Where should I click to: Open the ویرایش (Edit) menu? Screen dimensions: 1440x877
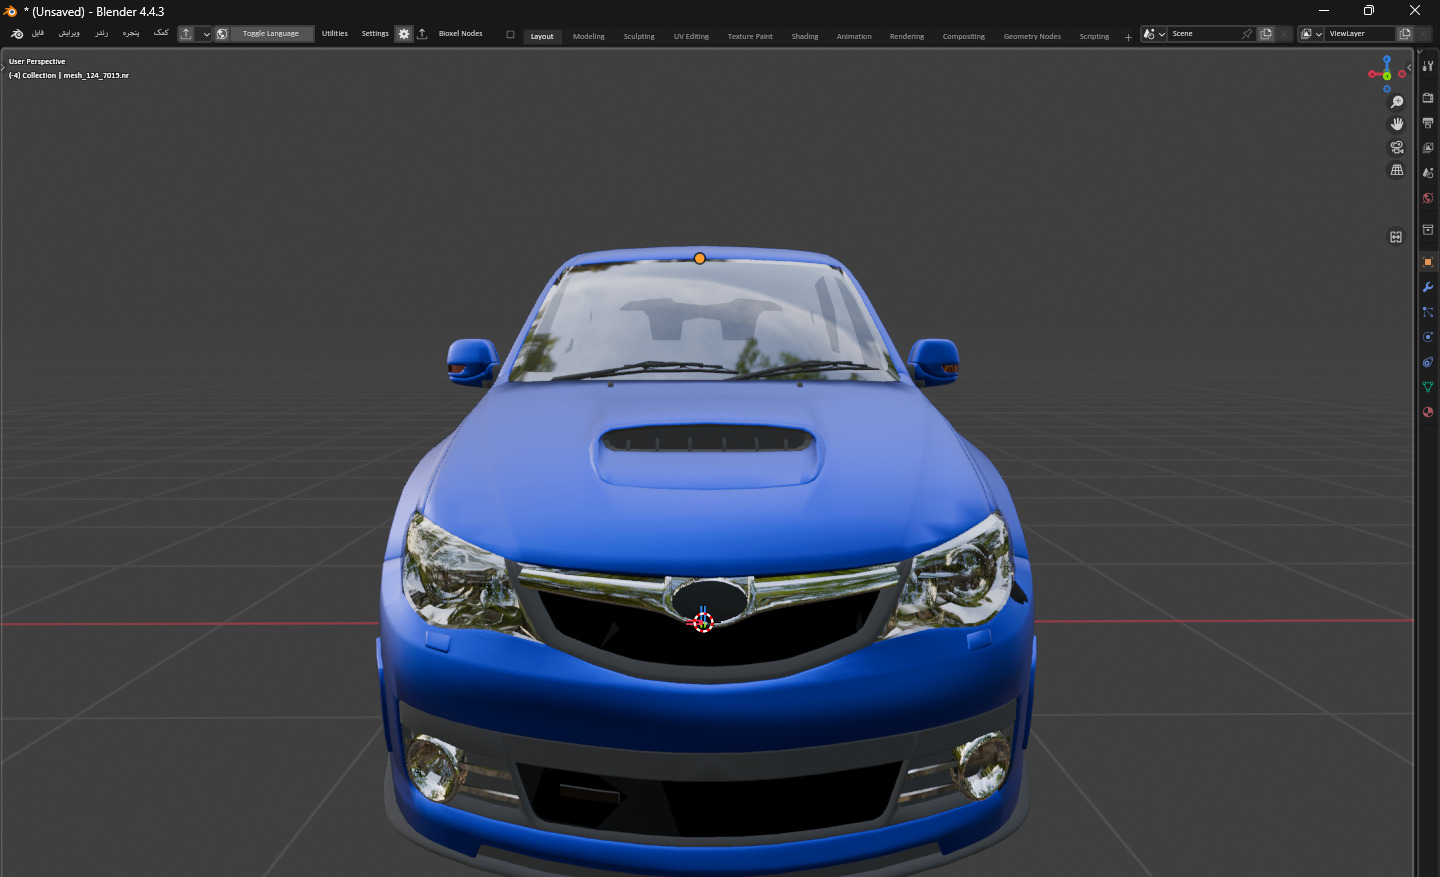click(x=69, y=33)
